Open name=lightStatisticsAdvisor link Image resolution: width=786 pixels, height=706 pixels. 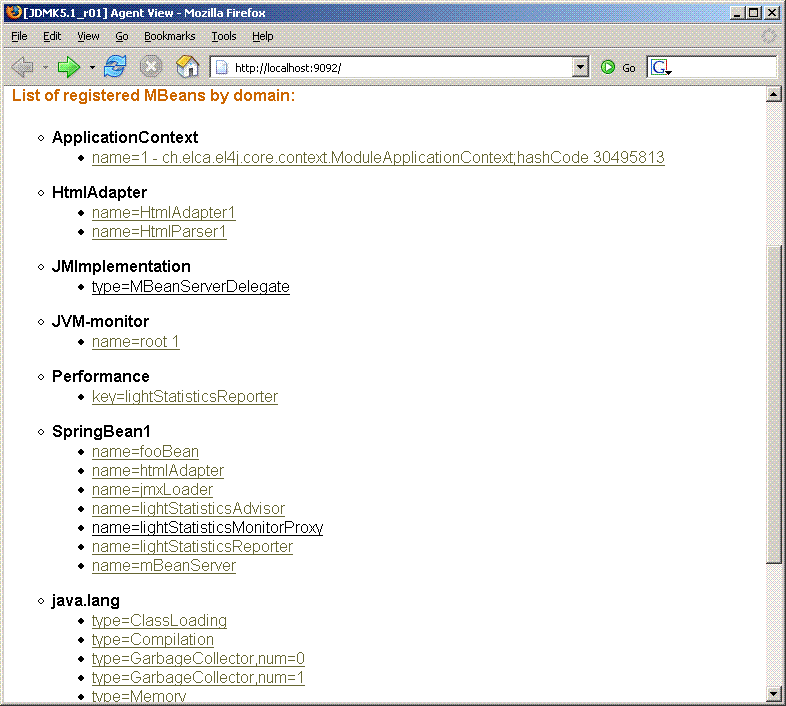click(x=188, y=509)
